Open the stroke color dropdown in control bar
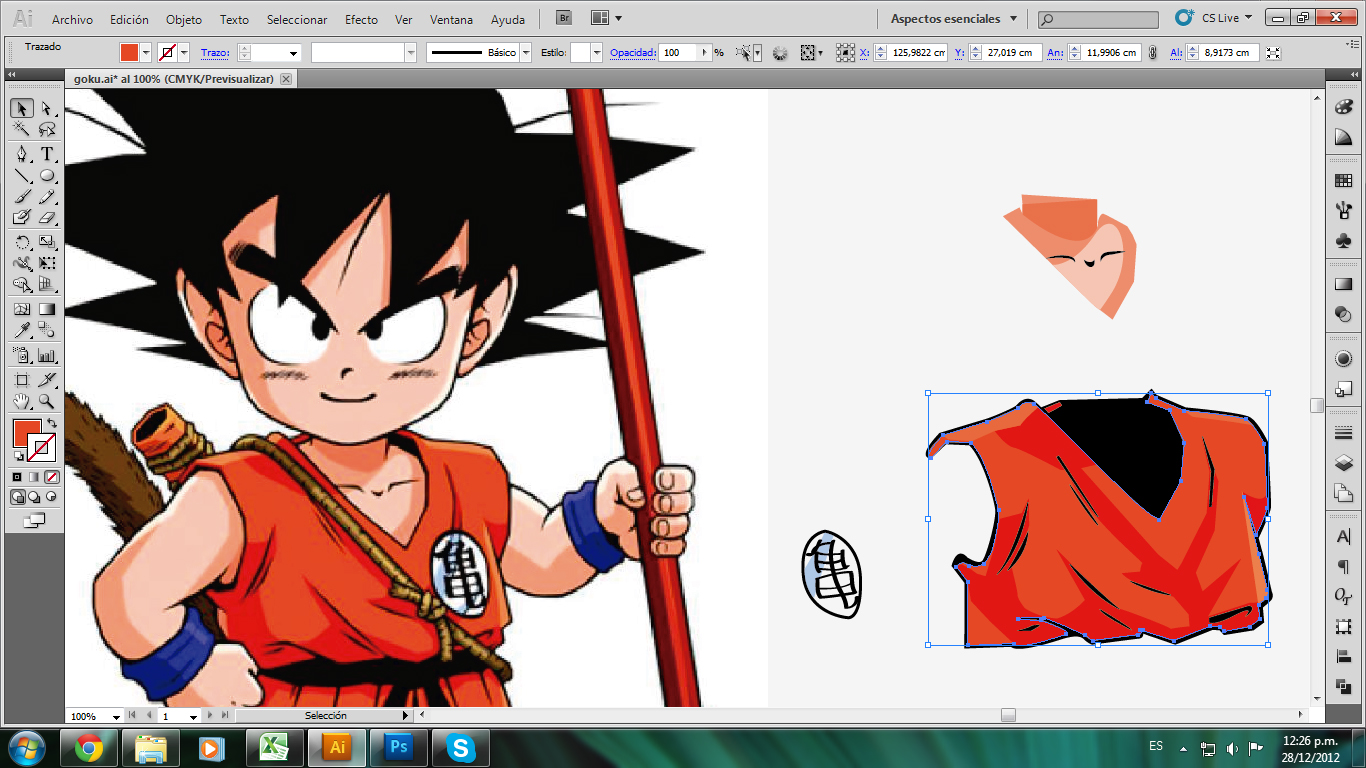This screenshot has height=768, width=1366. pos(184,53)
